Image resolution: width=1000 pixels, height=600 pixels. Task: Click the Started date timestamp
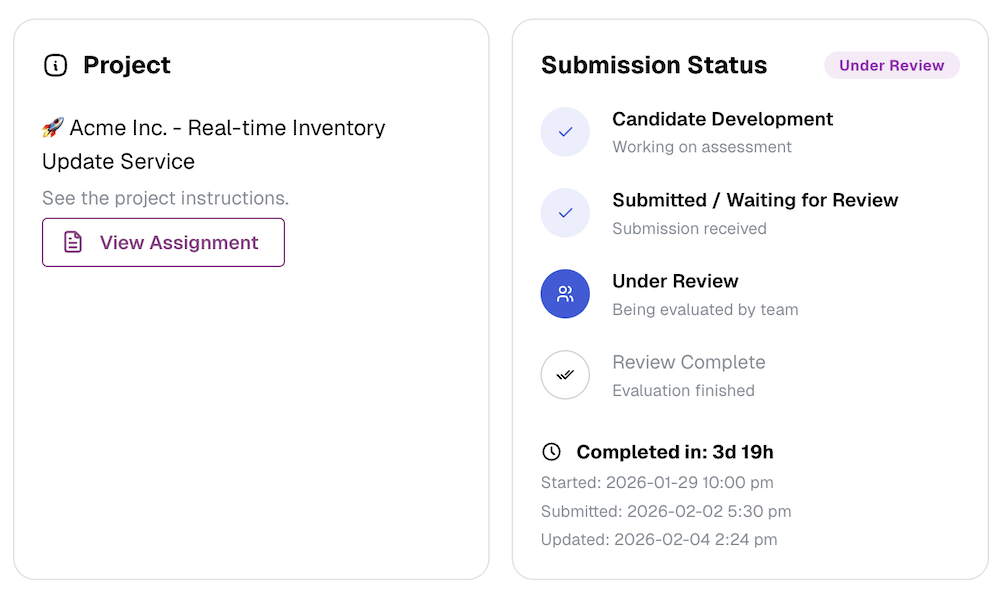pos(657,483)
